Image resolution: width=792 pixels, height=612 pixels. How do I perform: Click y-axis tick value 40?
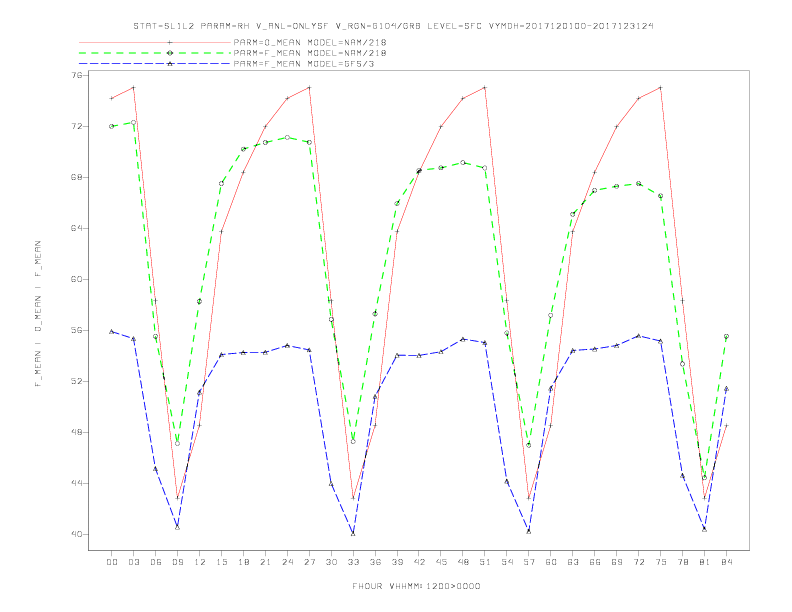tap(79, 534)
